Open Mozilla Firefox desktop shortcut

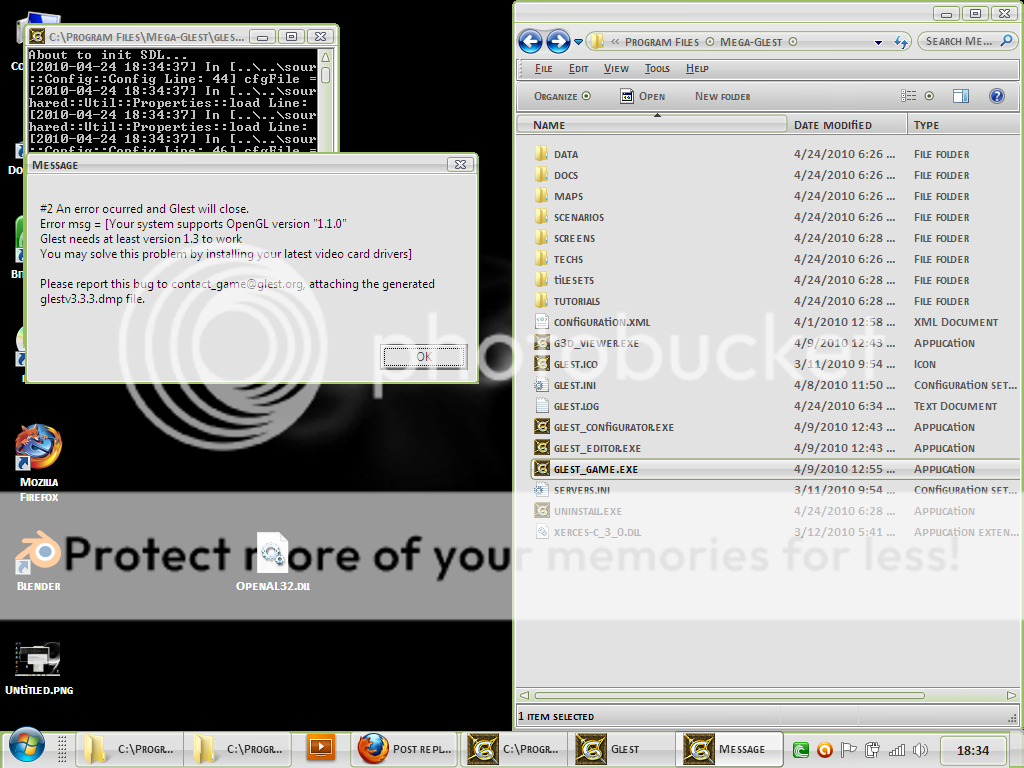coord(39,463)
